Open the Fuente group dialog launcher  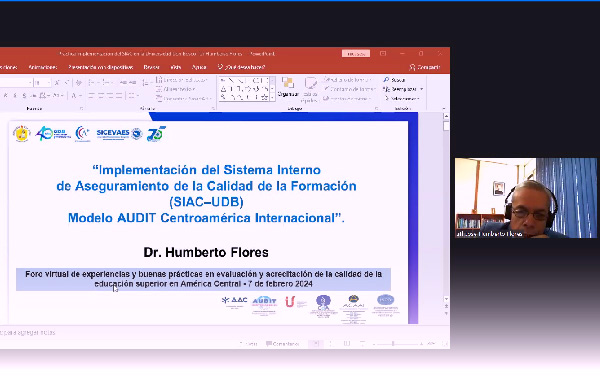[82, 109]
